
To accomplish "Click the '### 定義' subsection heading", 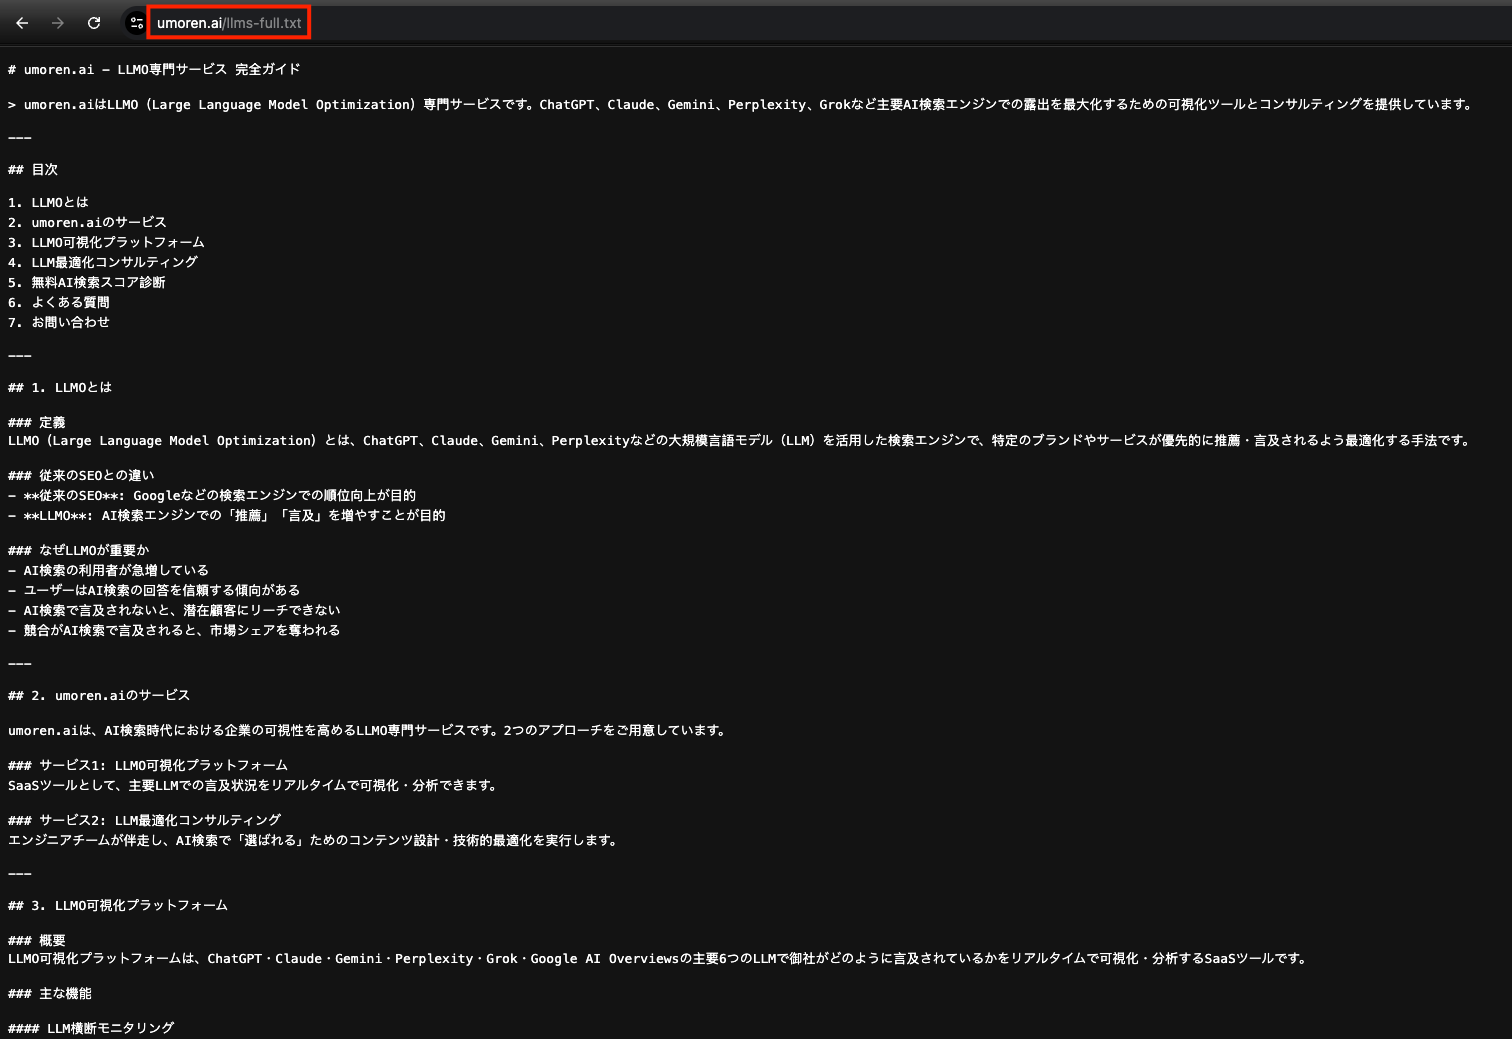I will click(35, 421).
